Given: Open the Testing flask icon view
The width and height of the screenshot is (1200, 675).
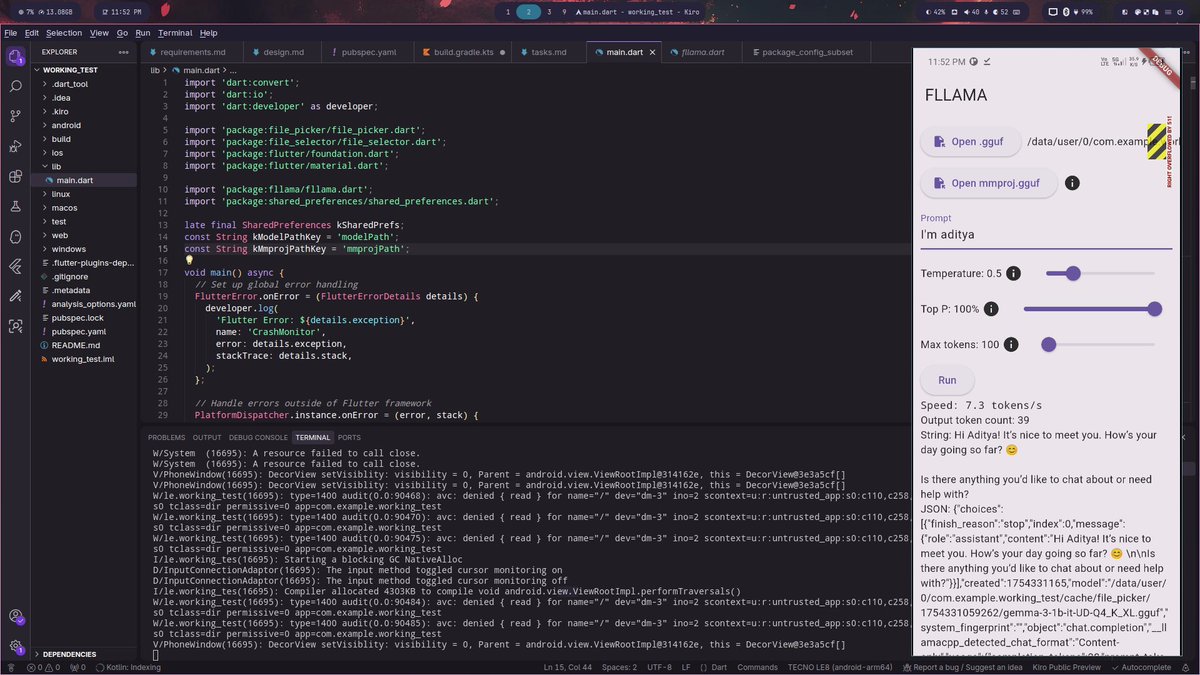Looking at the screenshot, I should pyautogui.click(x=15, y=206).
